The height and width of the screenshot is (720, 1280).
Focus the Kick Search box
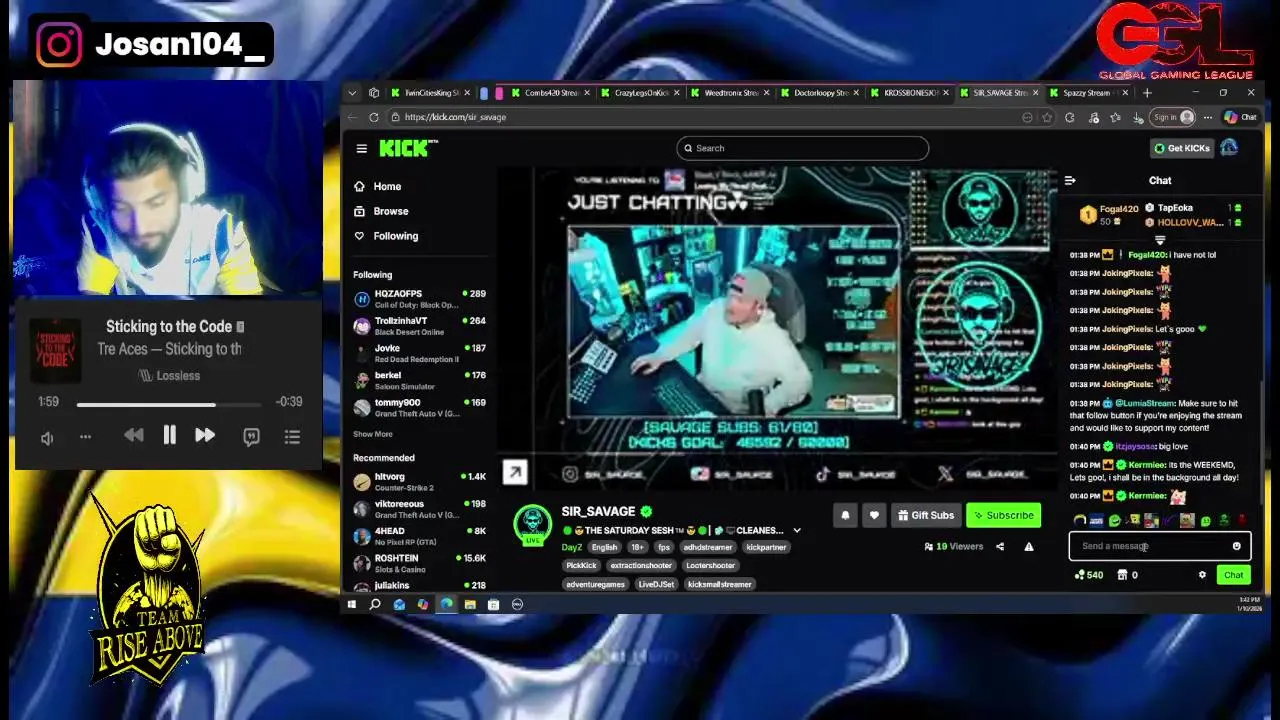pos(803,148)
